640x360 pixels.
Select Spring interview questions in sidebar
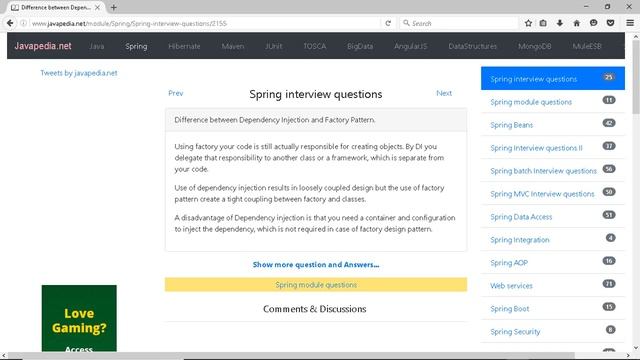[x=553, y=78]
